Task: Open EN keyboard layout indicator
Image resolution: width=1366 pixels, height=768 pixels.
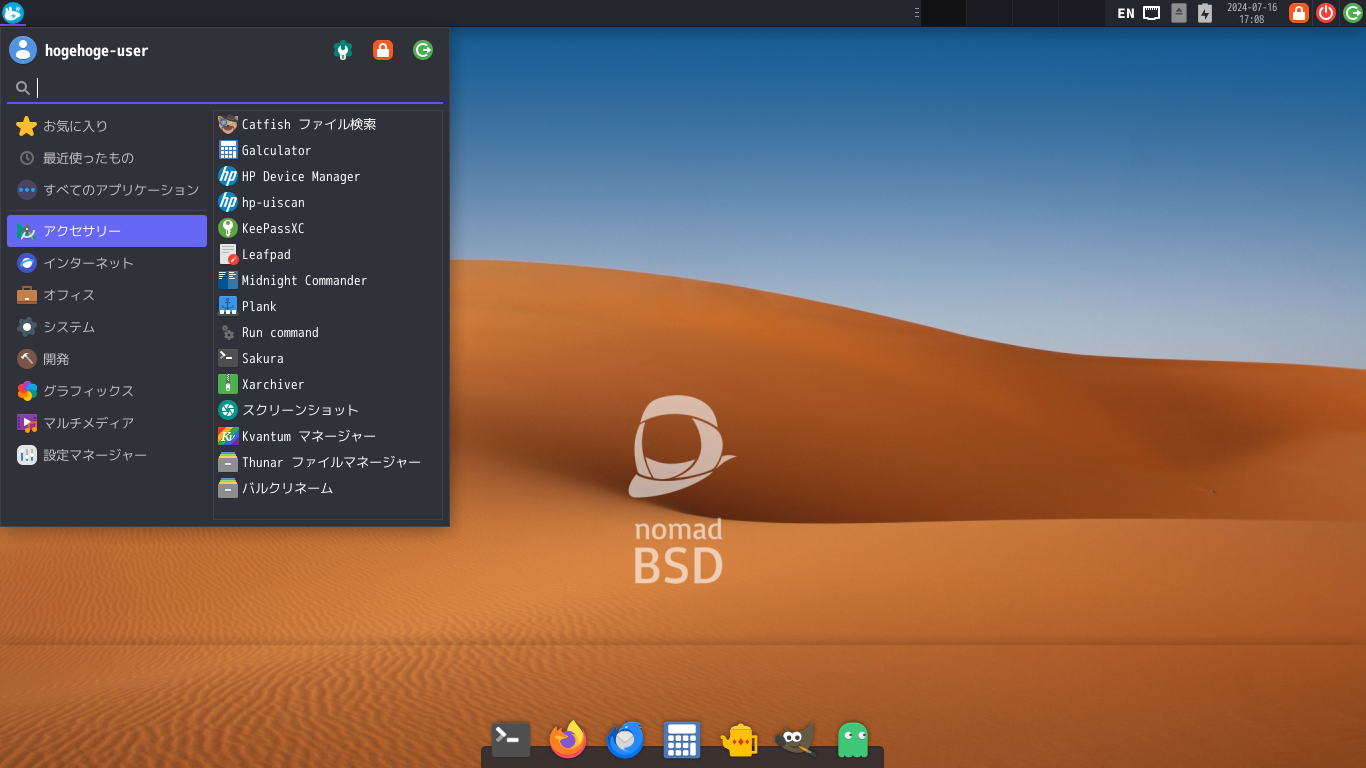Action: click(x=1126, y=13)
